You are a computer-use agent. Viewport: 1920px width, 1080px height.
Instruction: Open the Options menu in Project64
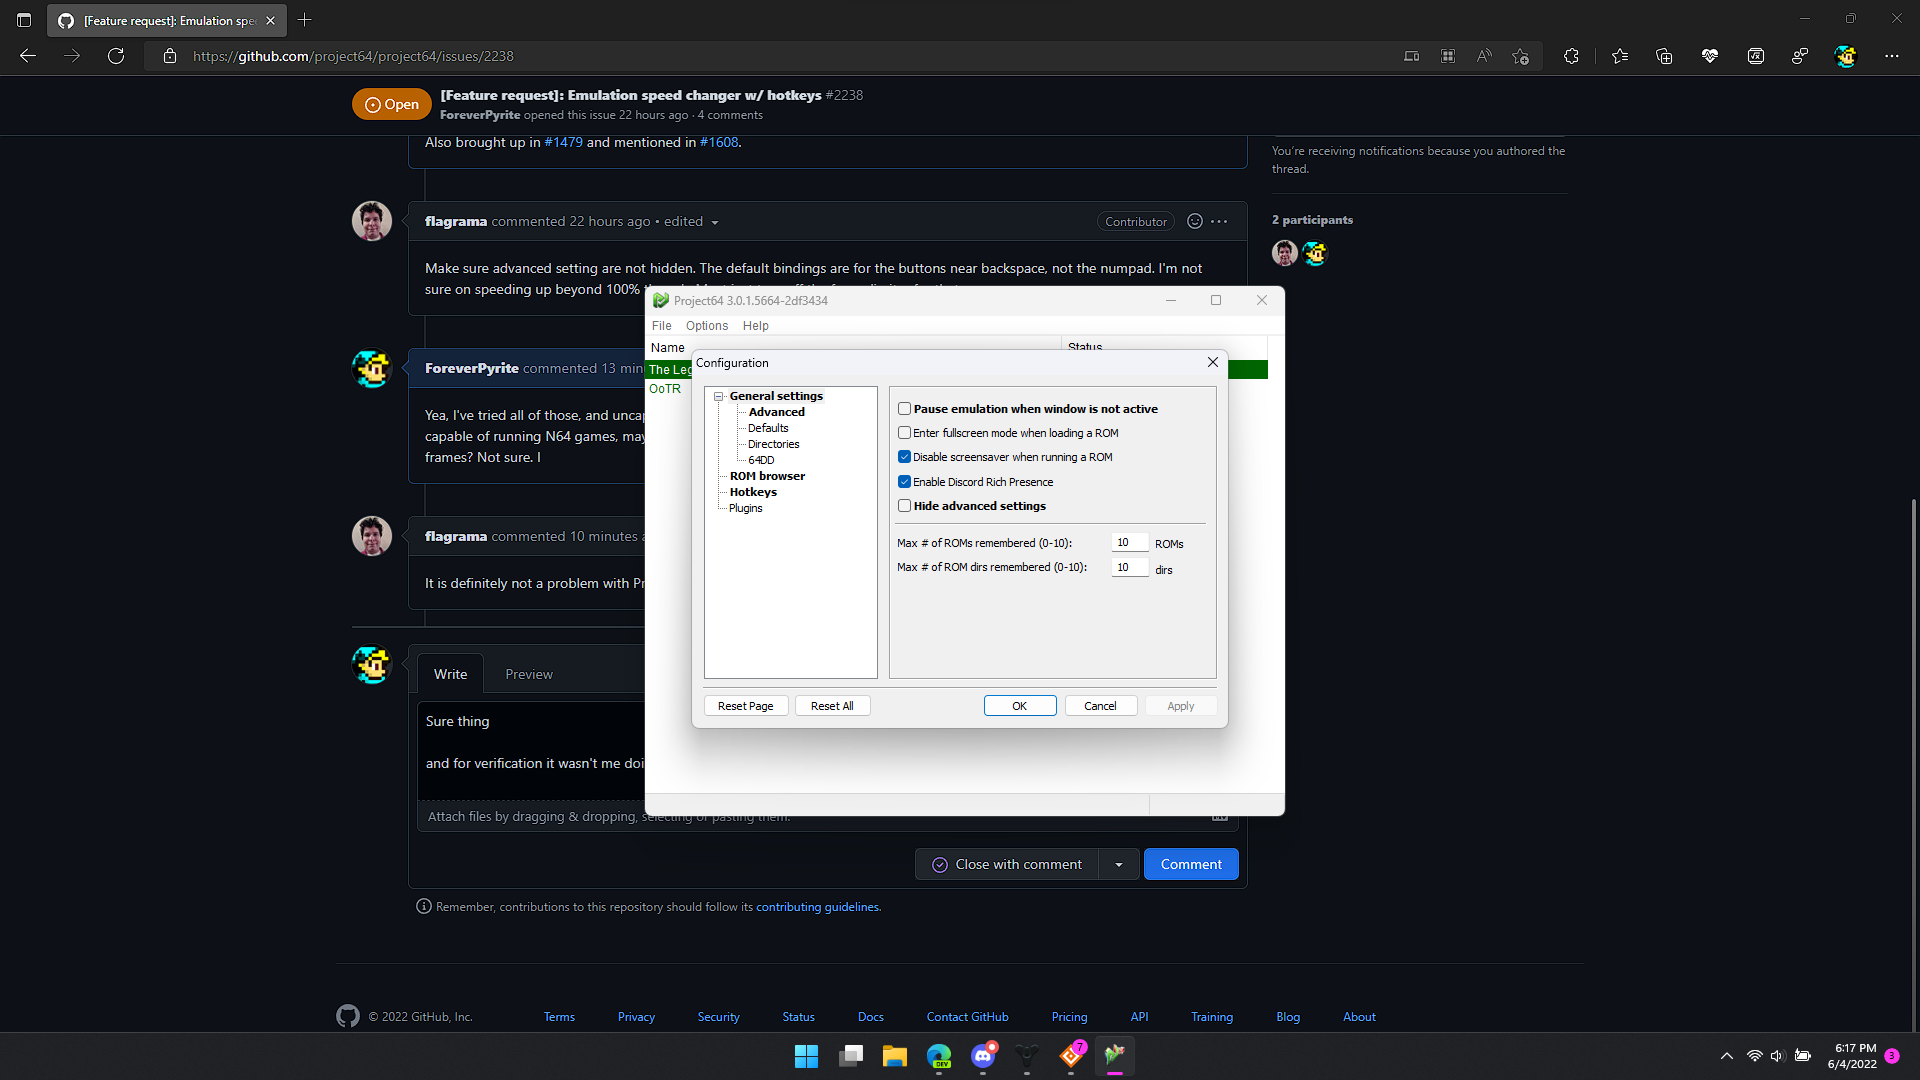[x=707, y=325]
